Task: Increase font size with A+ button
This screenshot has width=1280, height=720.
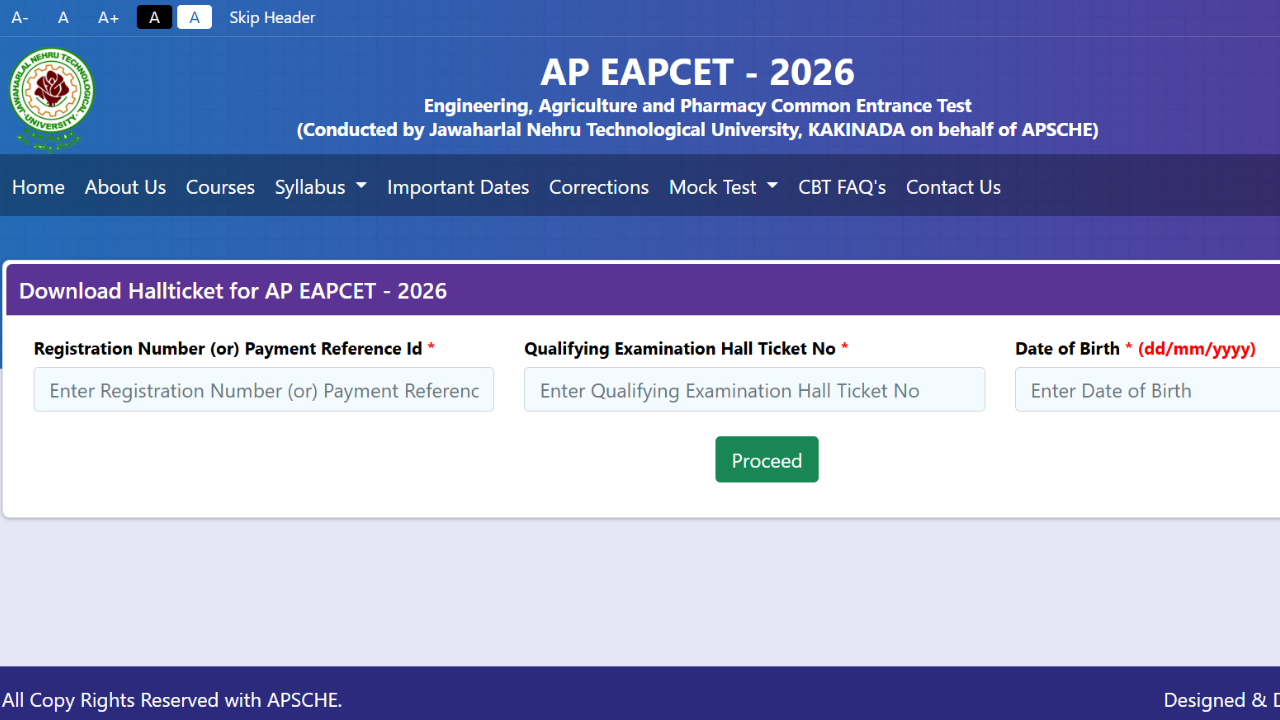Action: [x=108, y=18]
